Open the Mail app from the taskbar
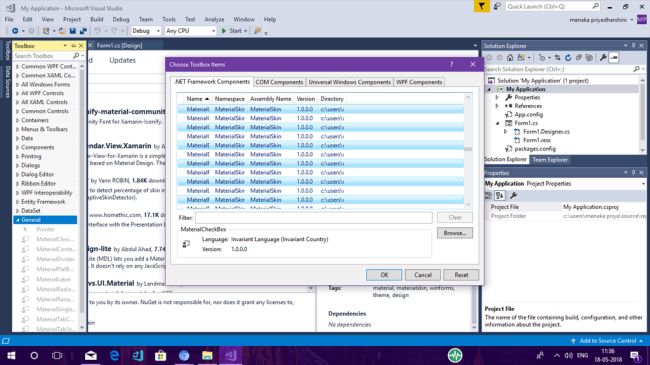 point(91,355)
